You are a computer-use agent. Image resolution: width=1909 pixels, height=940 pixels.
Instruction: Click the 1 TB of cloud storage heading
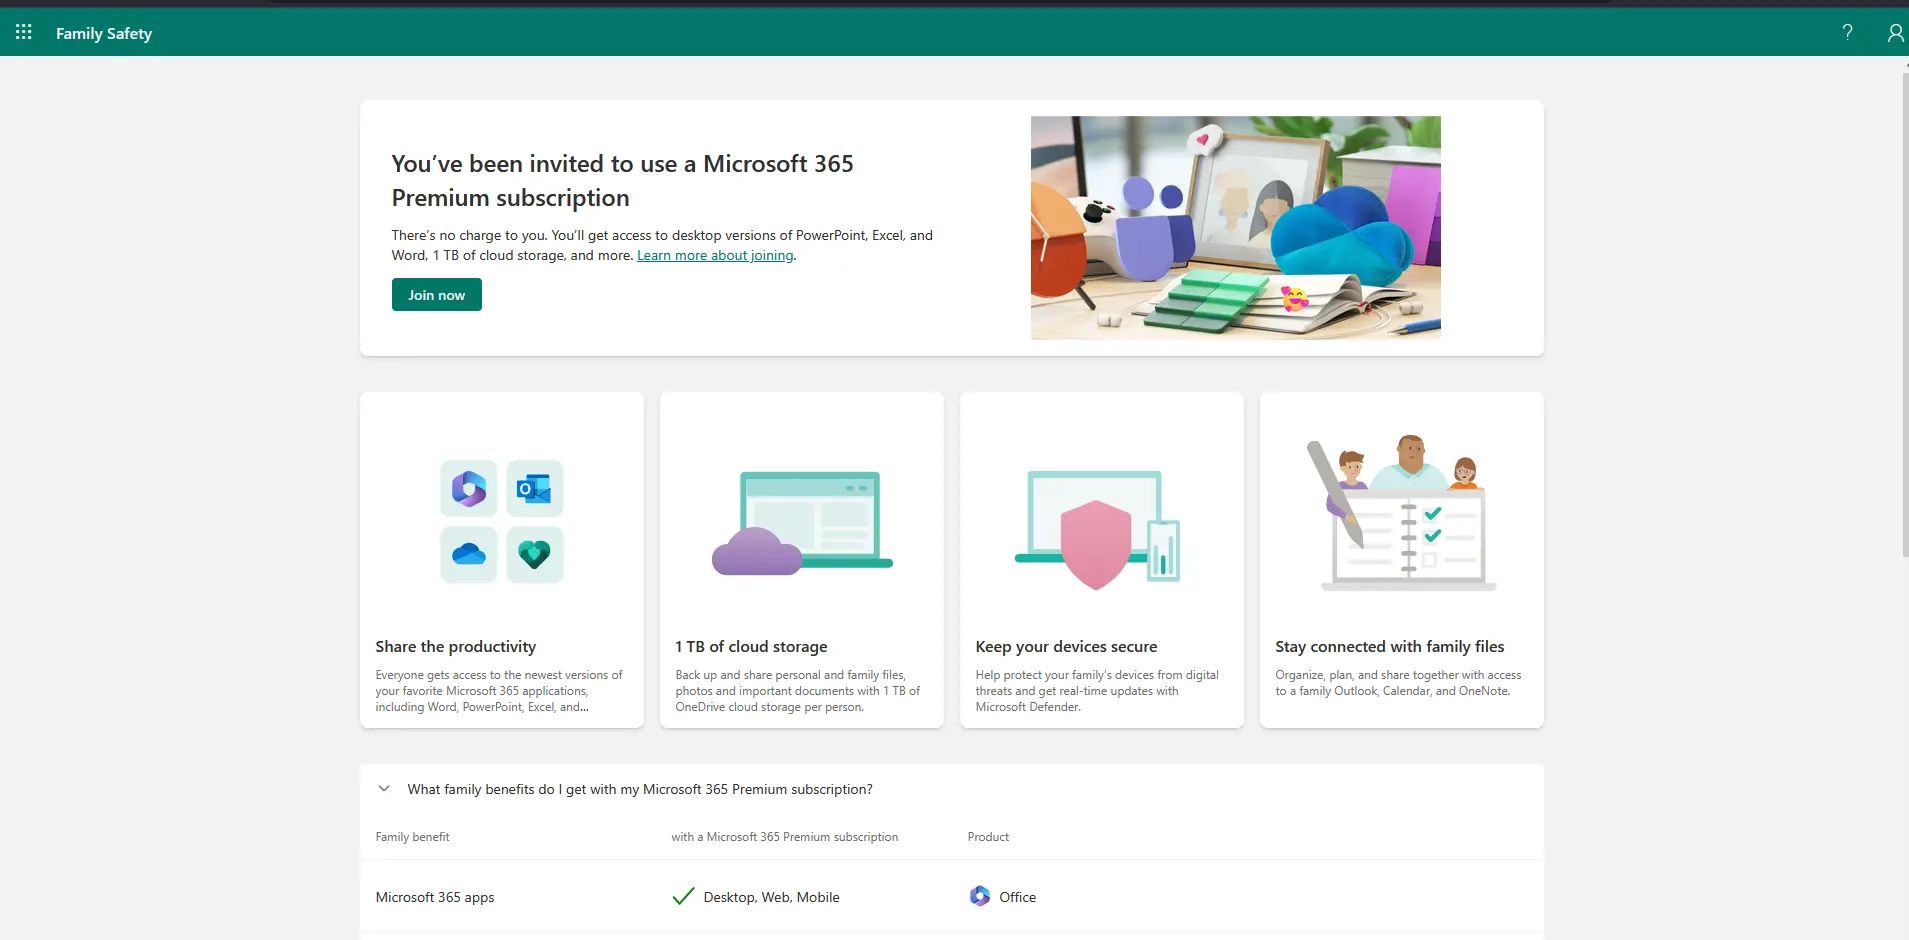click(x=752, y=647)
